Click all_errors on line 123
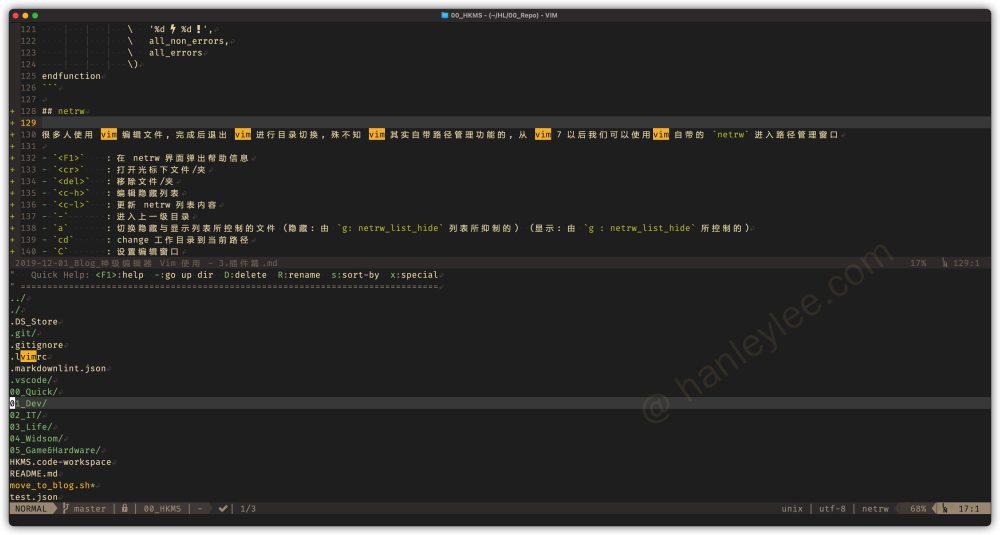Image resolution: width=1000 pixels, height=535 pixels. 175,52
